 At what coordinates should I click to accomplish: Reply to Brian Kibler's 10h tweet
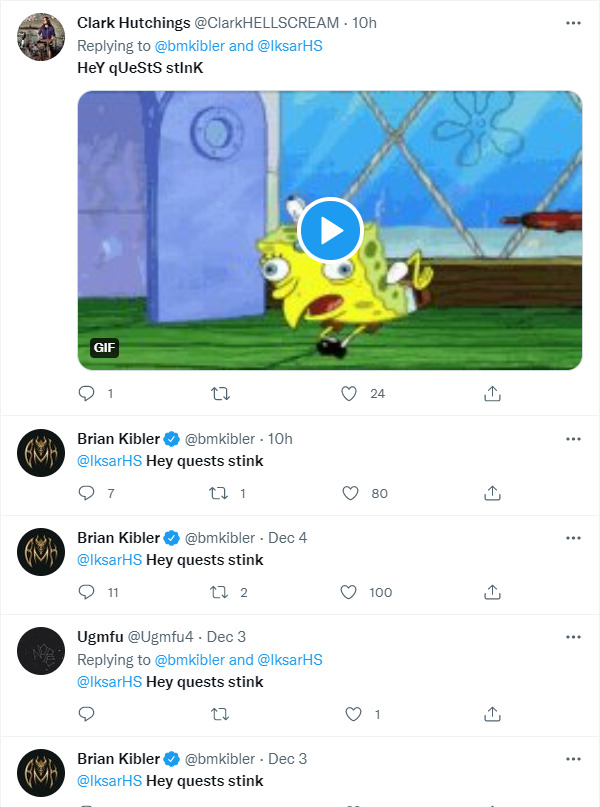click(x=87, y=493)
